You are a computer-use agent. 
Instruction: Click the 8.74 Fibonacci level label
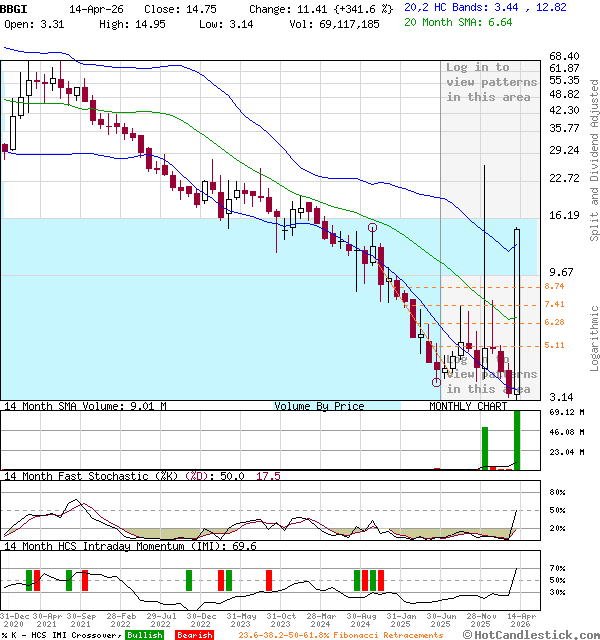tap(554, 286)
